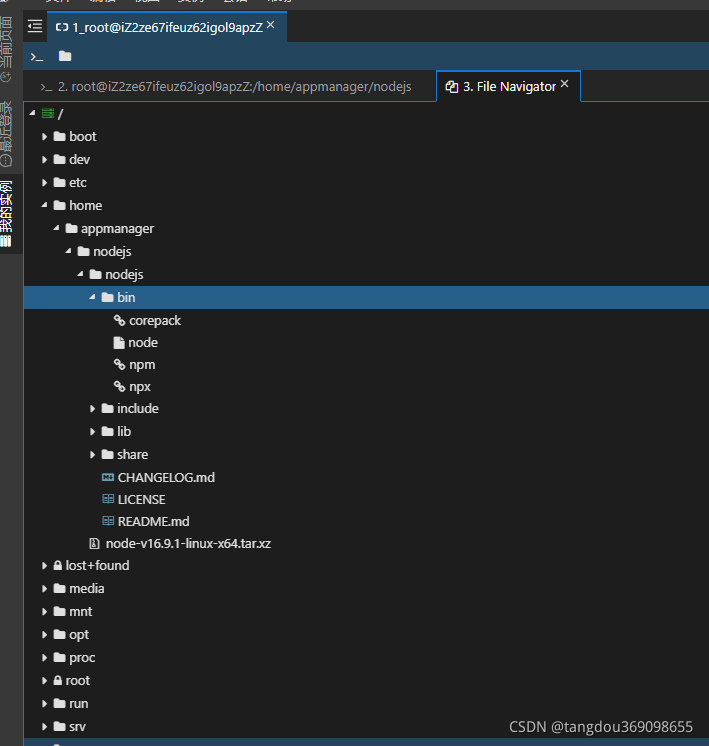The image size is (709, 746).
Task: Expand the dev folder arrow
Action: click(44, 159)
